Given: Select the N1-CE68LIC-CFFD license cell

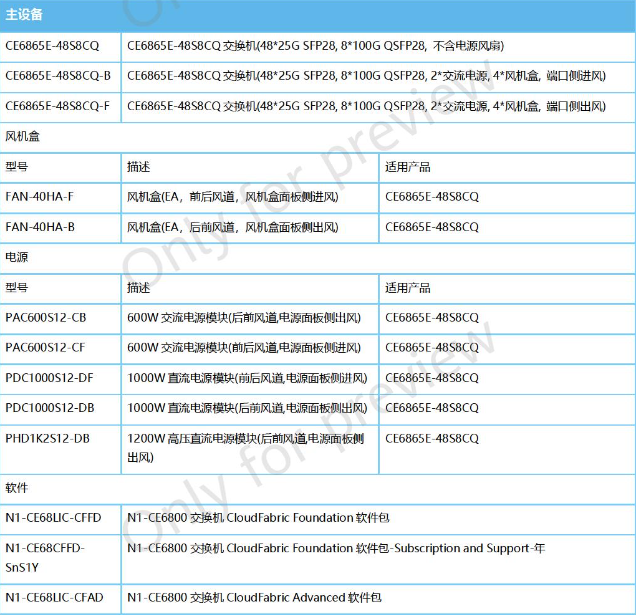Looking at the screenshot, I should pos(53,518).
